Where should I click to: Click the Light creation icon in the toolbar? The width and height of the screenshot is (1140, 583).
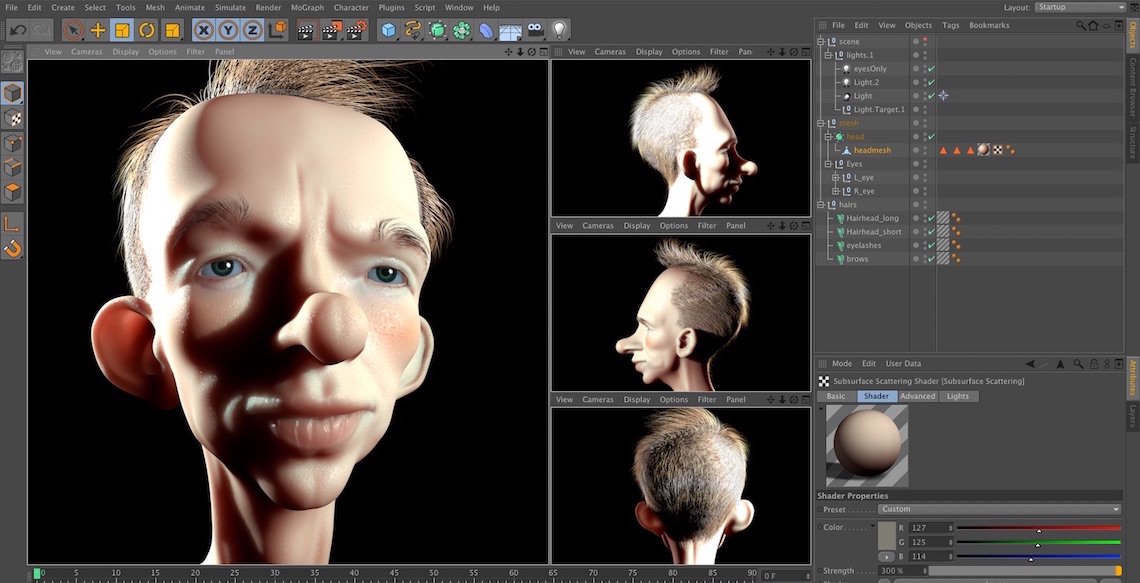coord(560,30)
